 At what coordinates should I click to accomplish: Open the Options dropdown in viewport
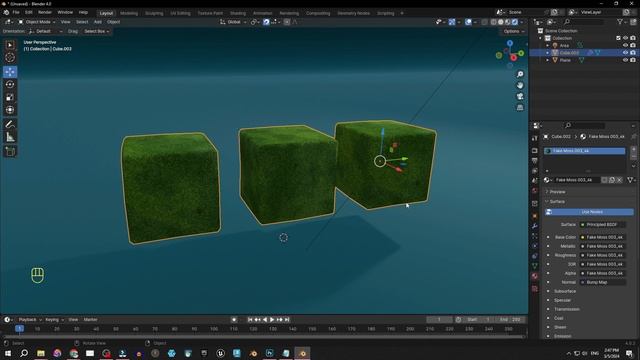click(x=513, y=31)
